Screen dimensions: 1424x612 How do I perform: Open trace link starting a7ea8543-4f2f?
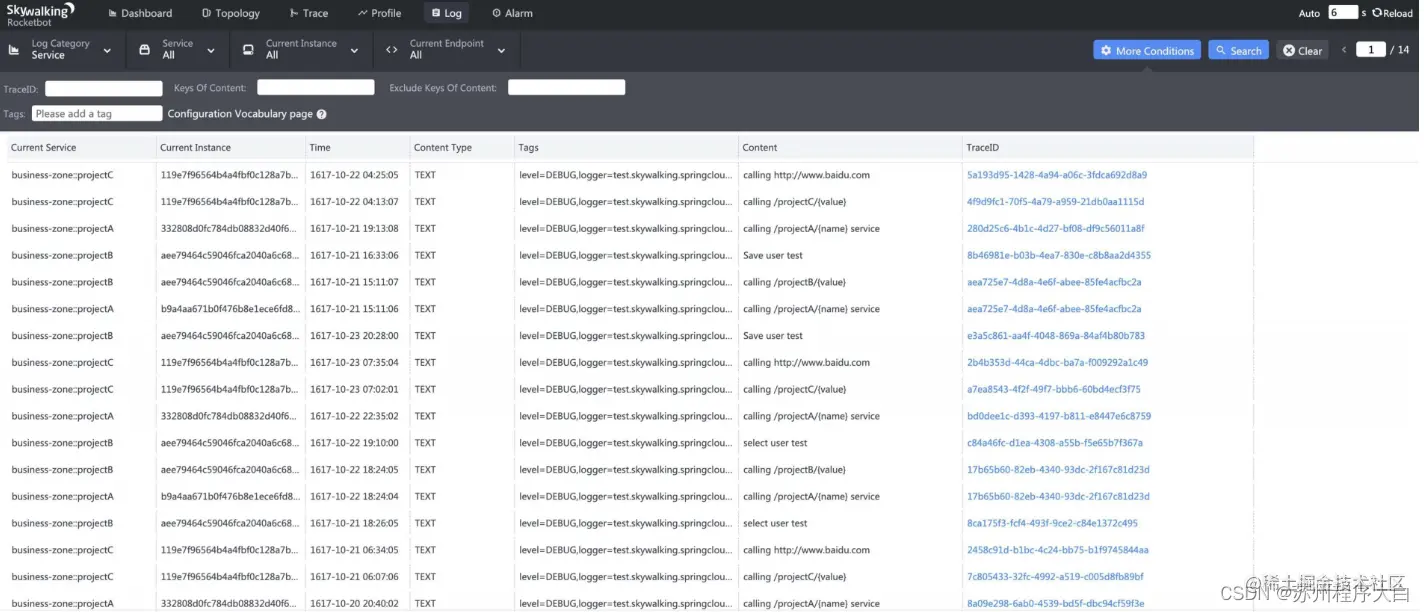(x=1054, y=390)
